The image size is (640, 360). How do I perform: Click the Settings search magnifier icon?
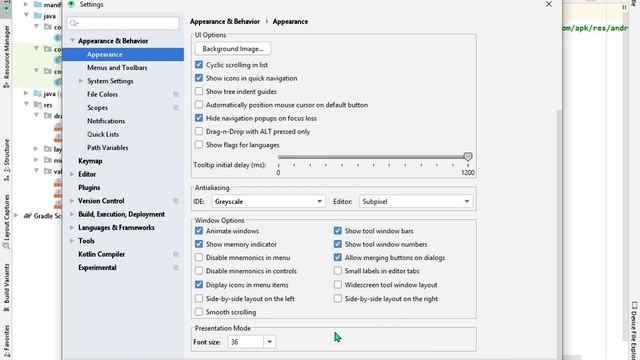(74, 23)
